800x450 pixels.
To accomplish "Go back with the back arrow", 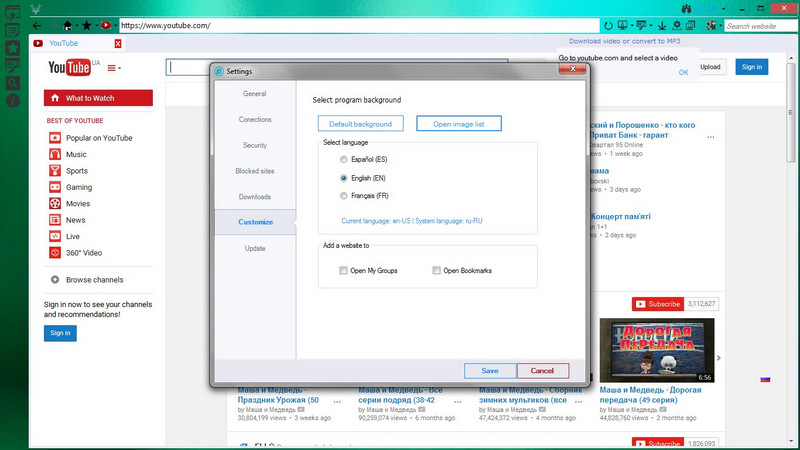I will (x=37, y=26).
